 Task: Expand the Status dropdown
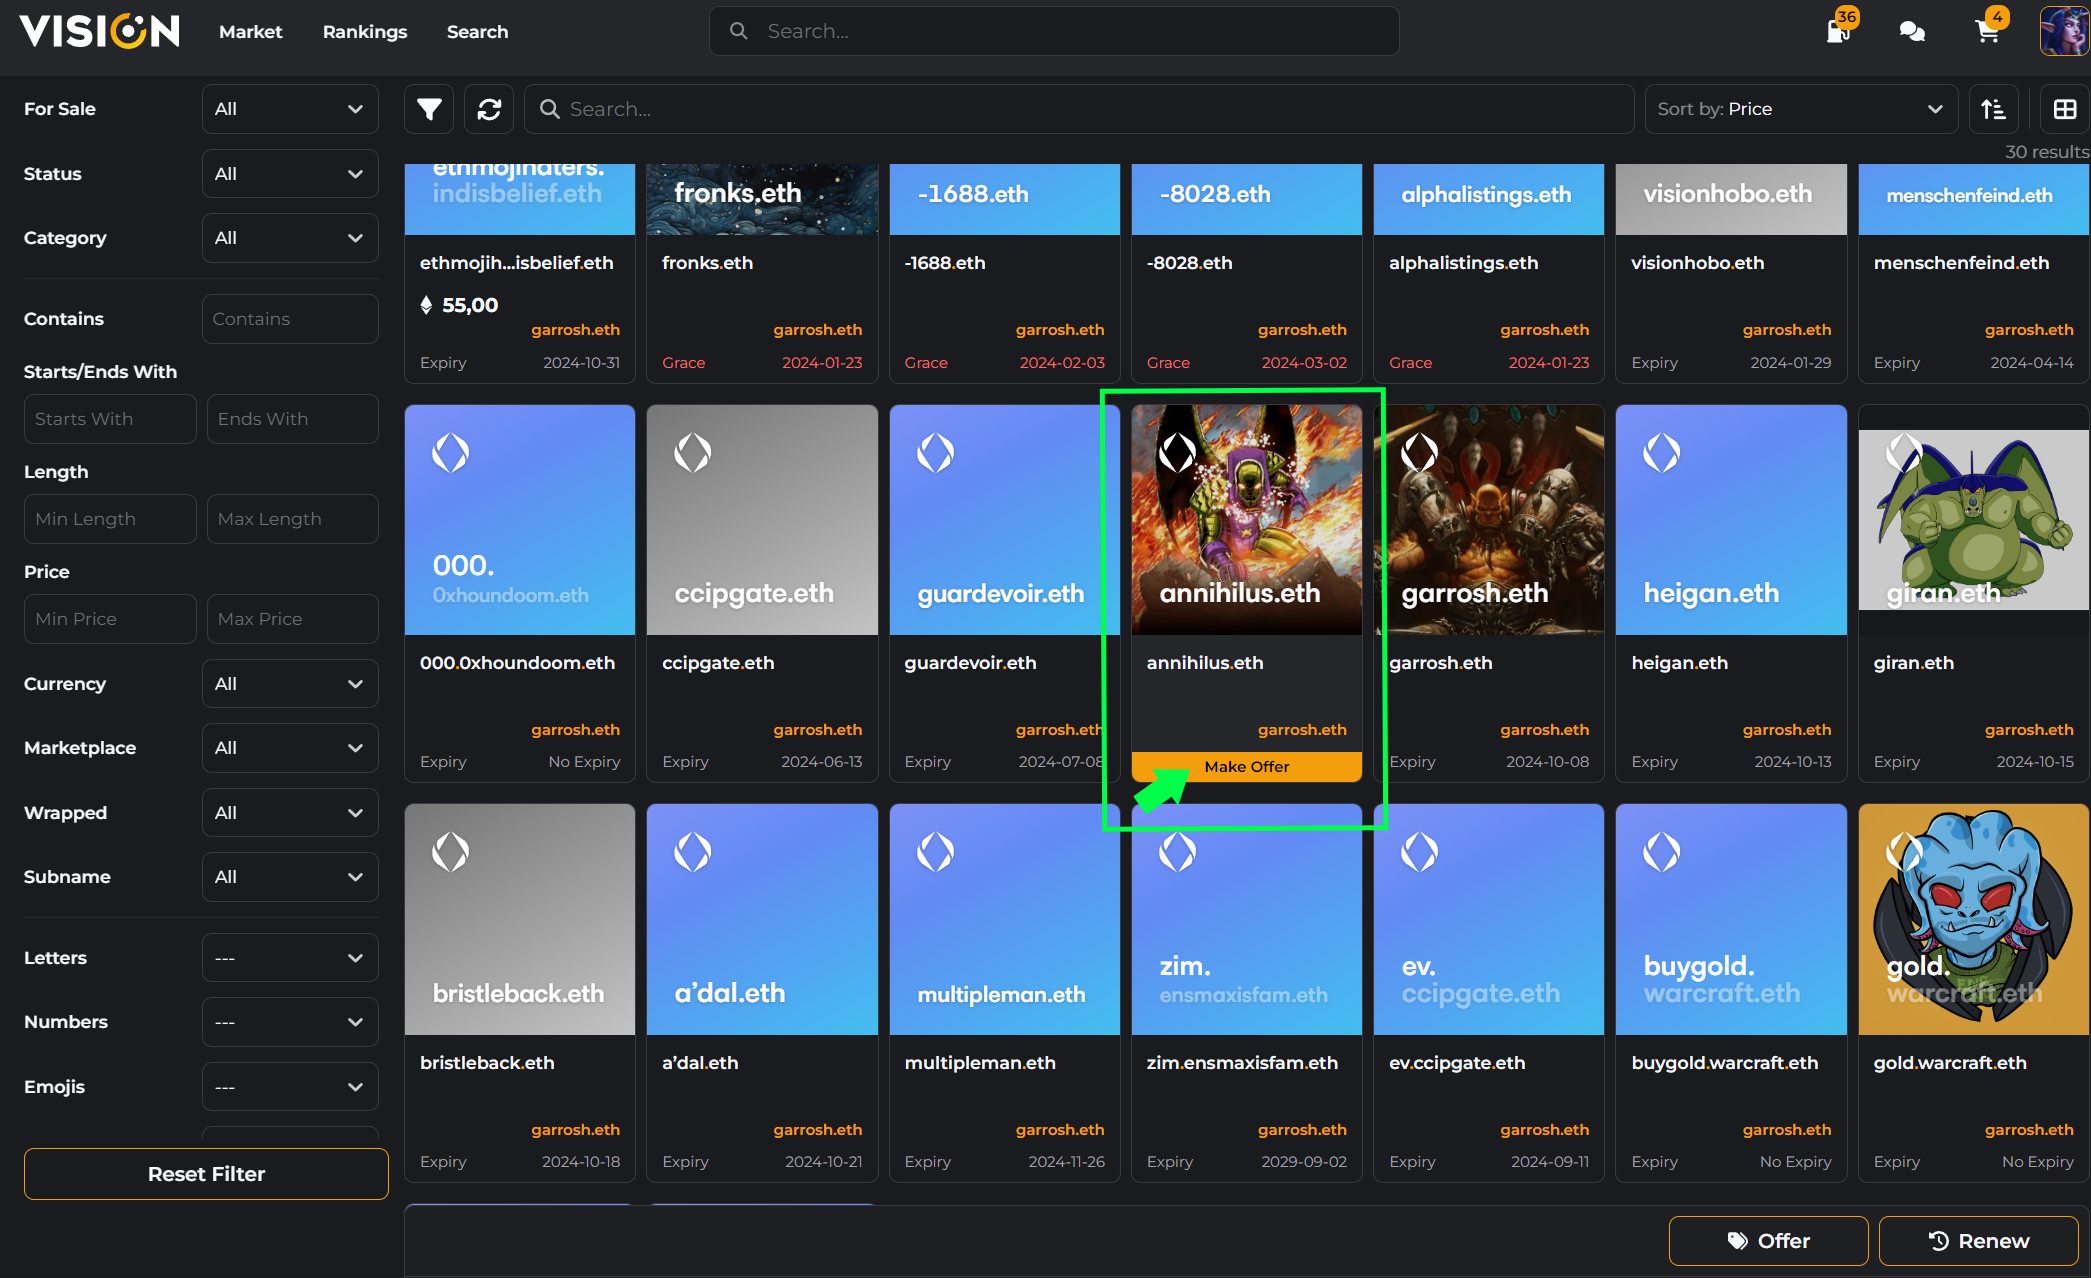coord(290,174)
